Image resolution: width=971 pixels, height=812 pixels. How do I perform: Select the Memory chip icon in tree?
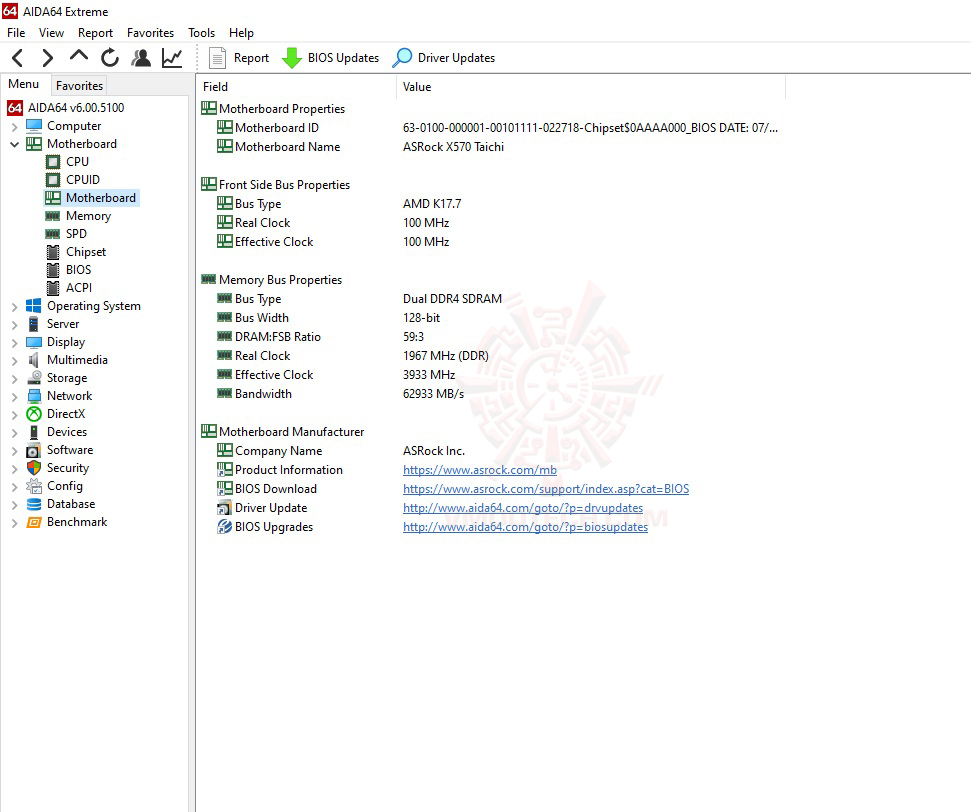click(53, 216)
